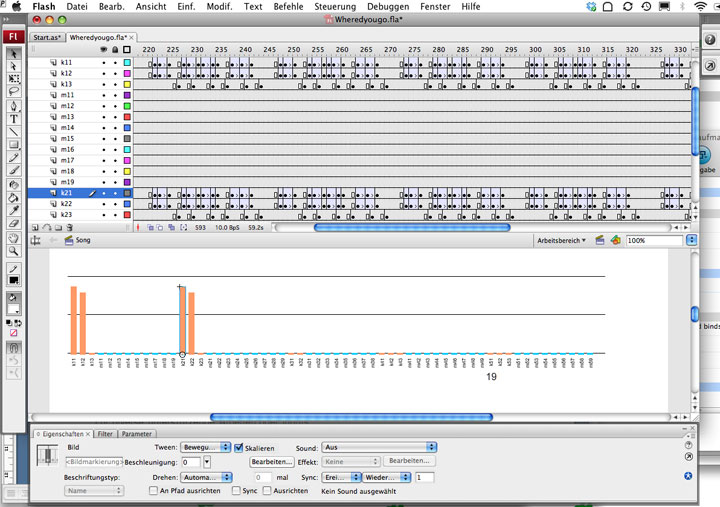Click add layer folder icon
Image resolution: width=720 pixels, height=507 pixels.
[x=58, y=227]
